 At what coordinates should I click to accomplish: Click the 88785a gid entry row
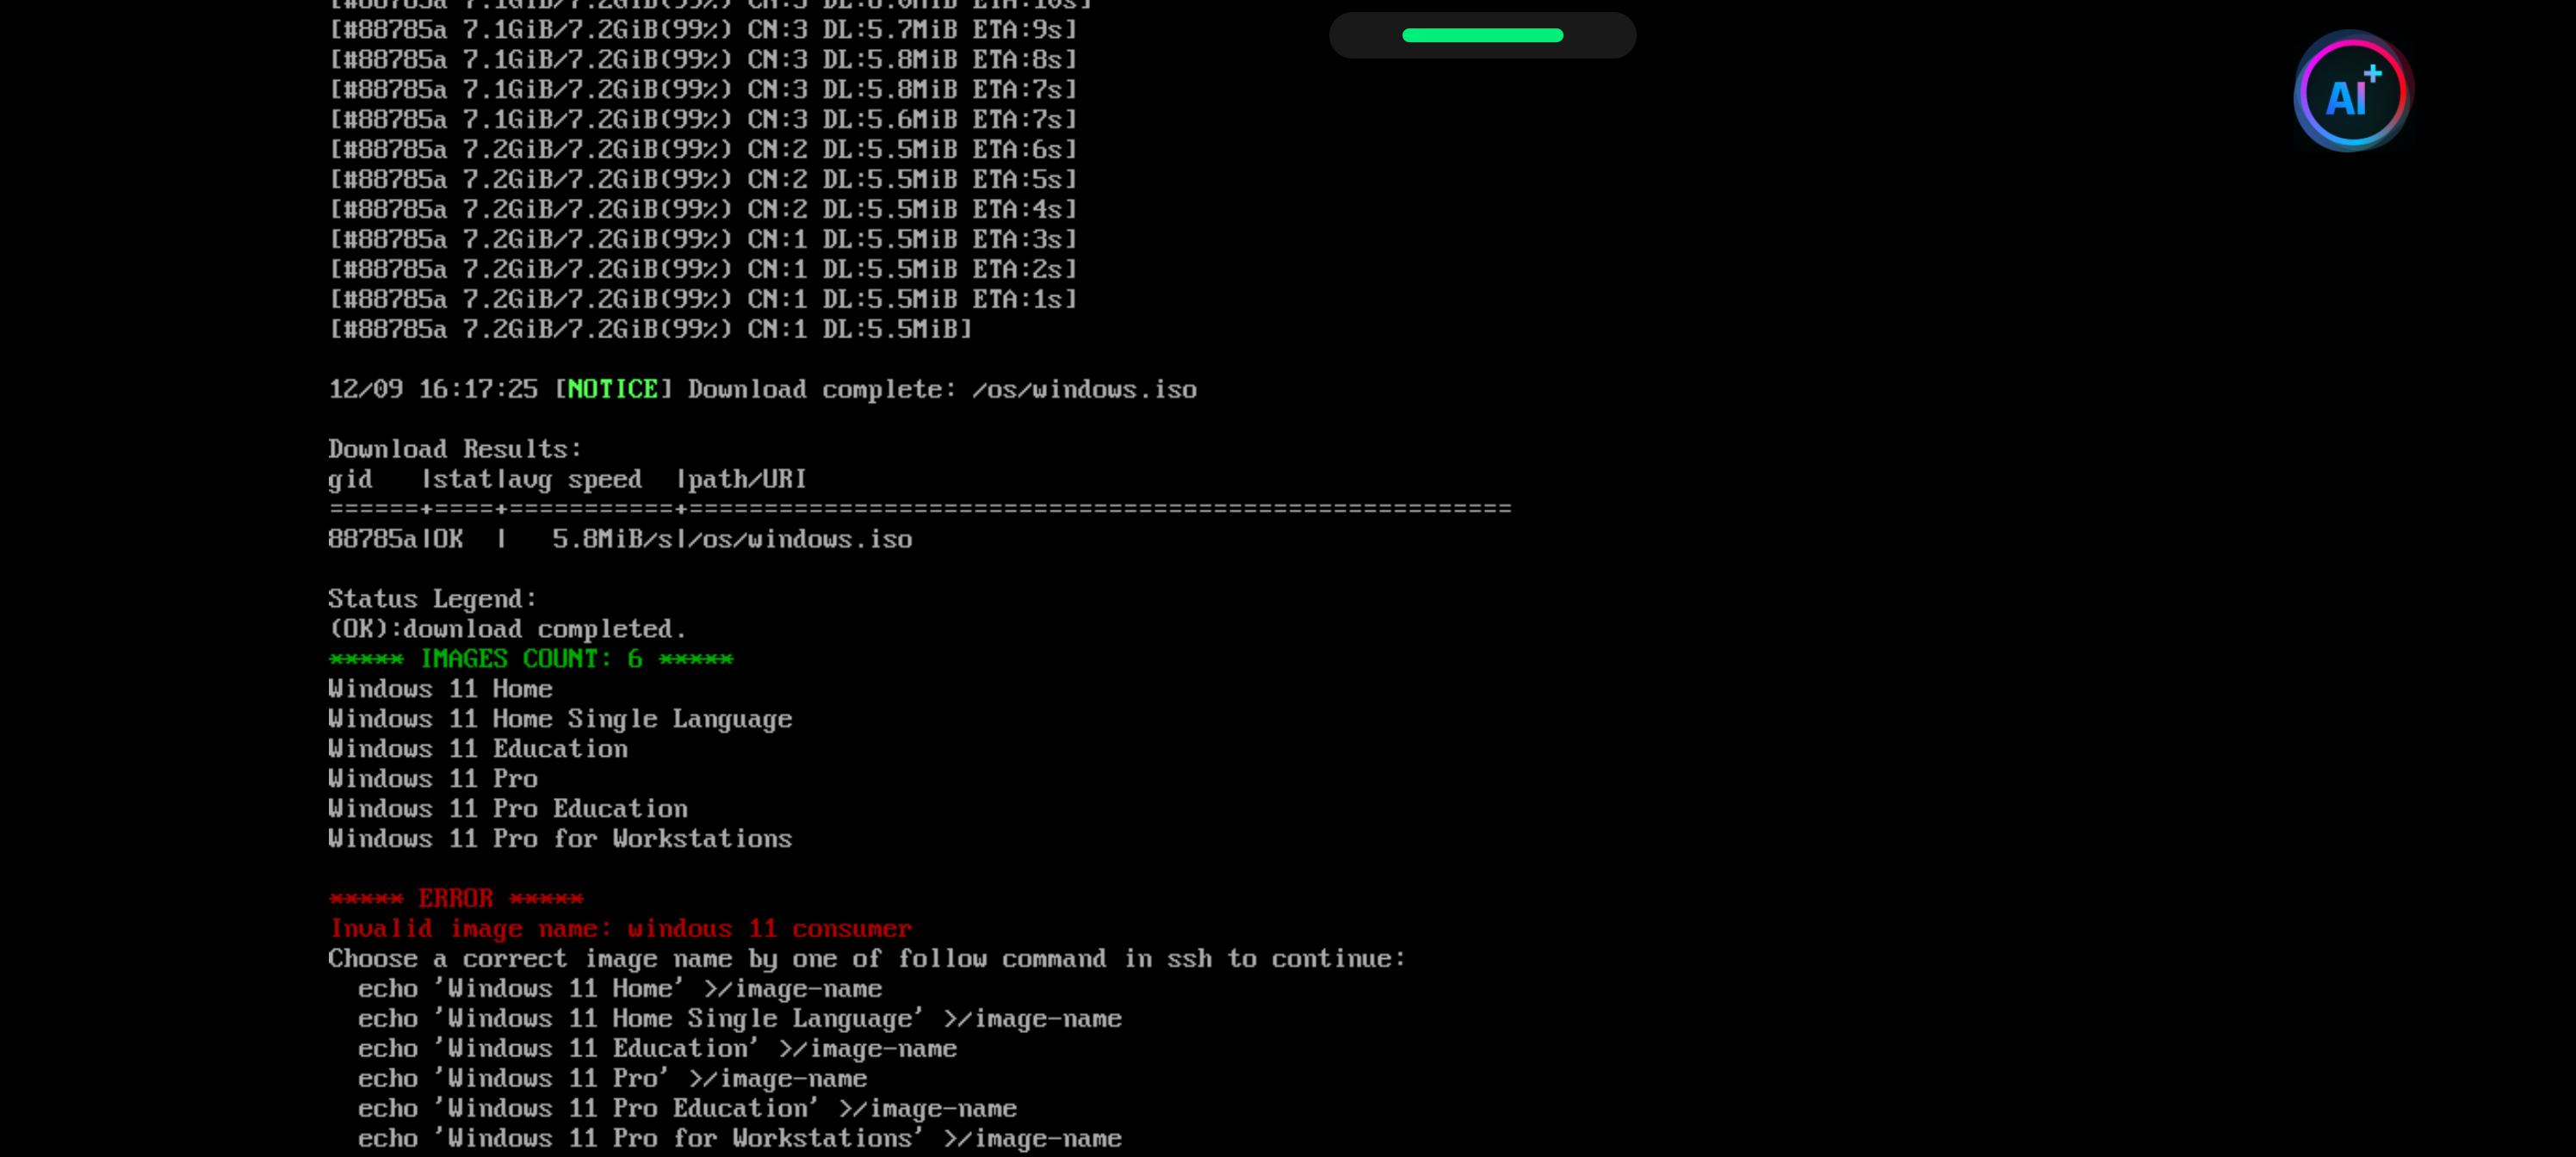click(x=620, y=539)
